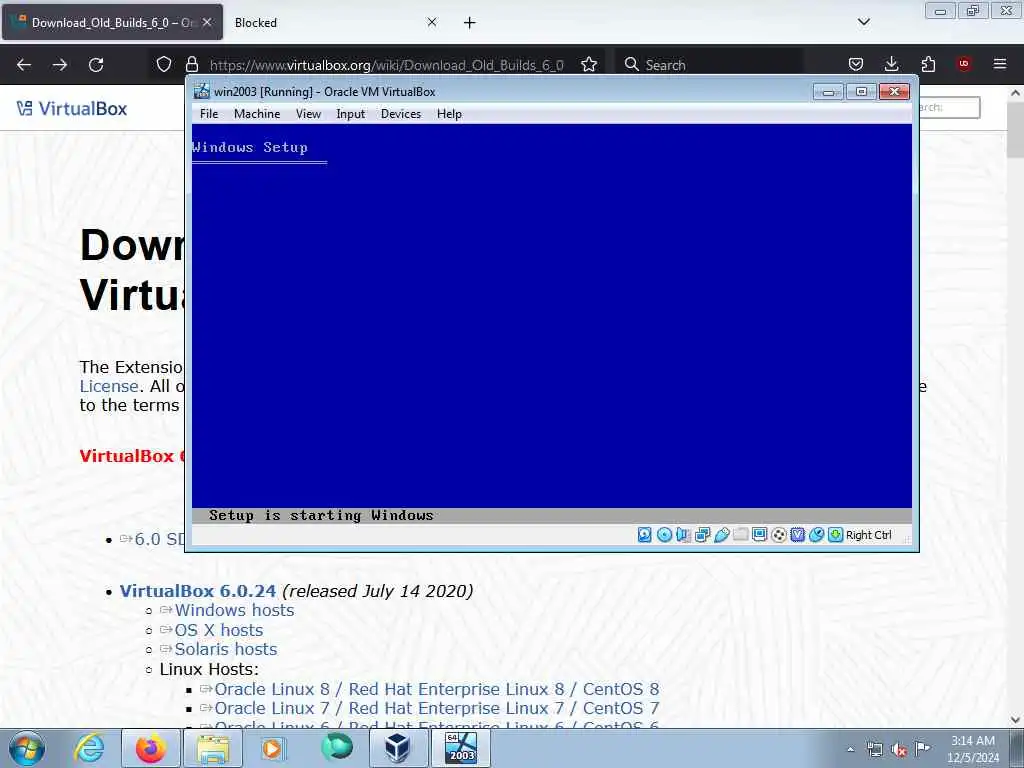Viewport: 1024px width, 768px height.
Task: Click optical drive icon in VM status bar
Action: tap(664, 535)
